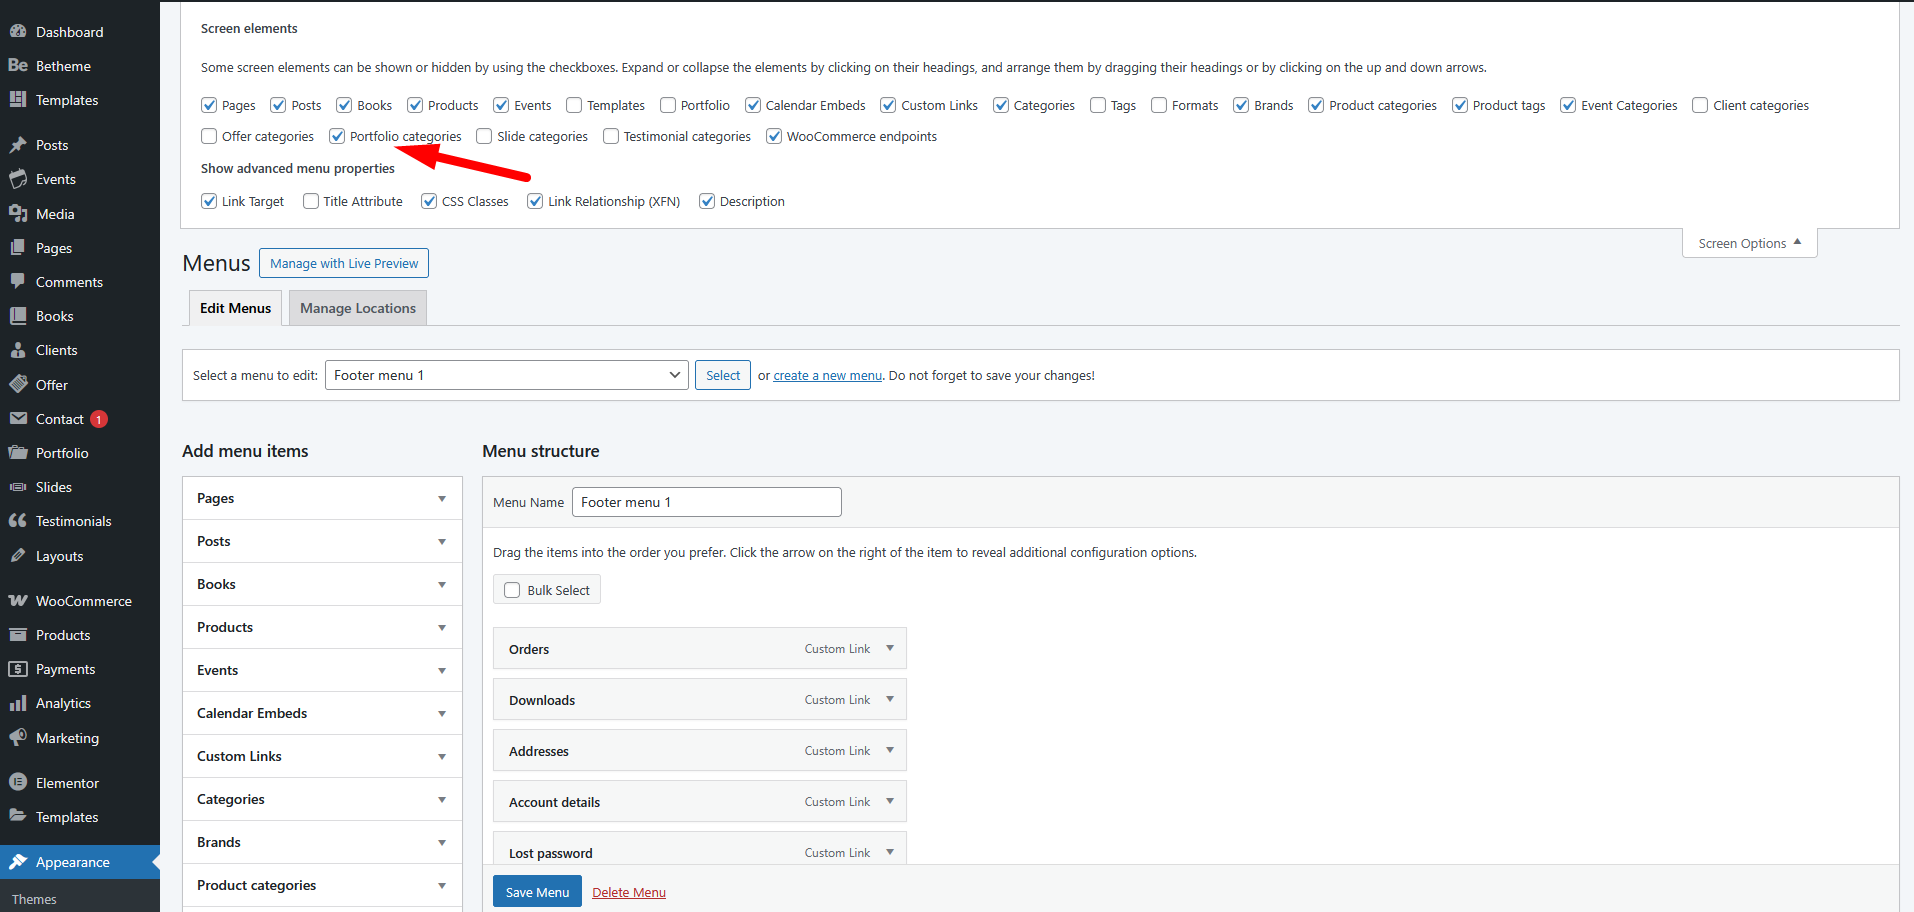Viewport: 1914px width, 912px height.
Task: Click the Analytics bar chart icon
Action: [18, 703]
